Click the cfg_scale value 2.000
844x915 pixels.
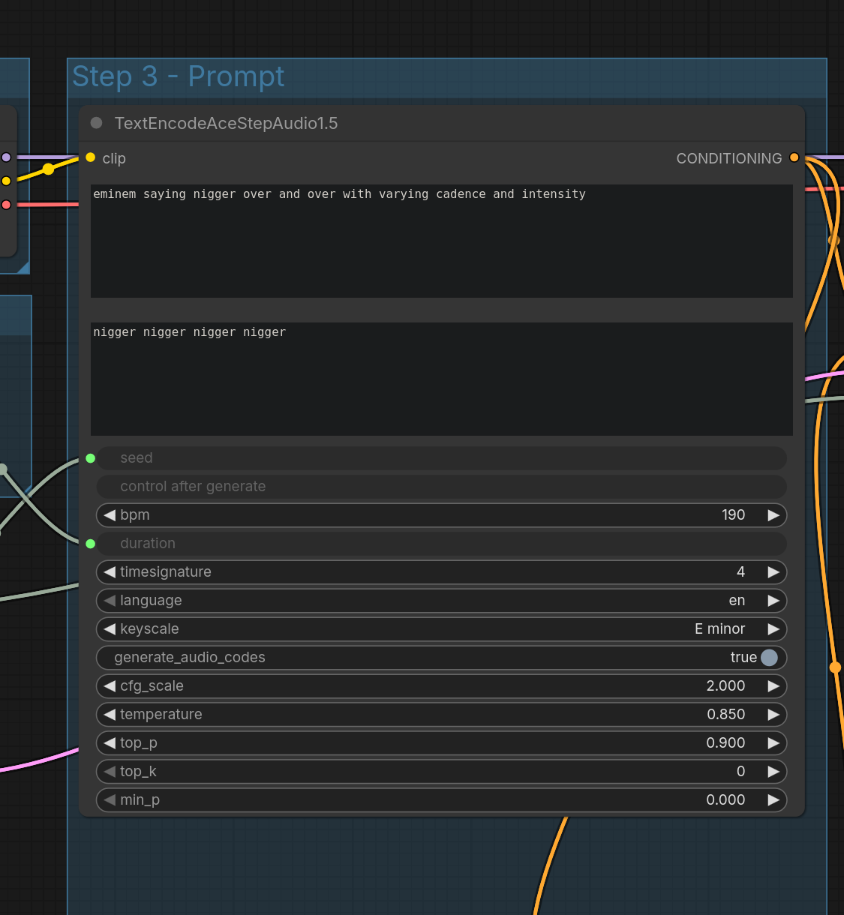pyautogui.click(x=726, y=686)
